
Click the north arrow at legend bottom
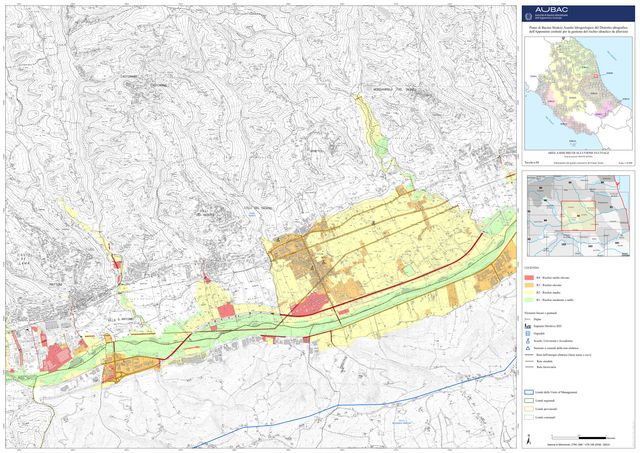pyautogui.click(x=529, y=439)
